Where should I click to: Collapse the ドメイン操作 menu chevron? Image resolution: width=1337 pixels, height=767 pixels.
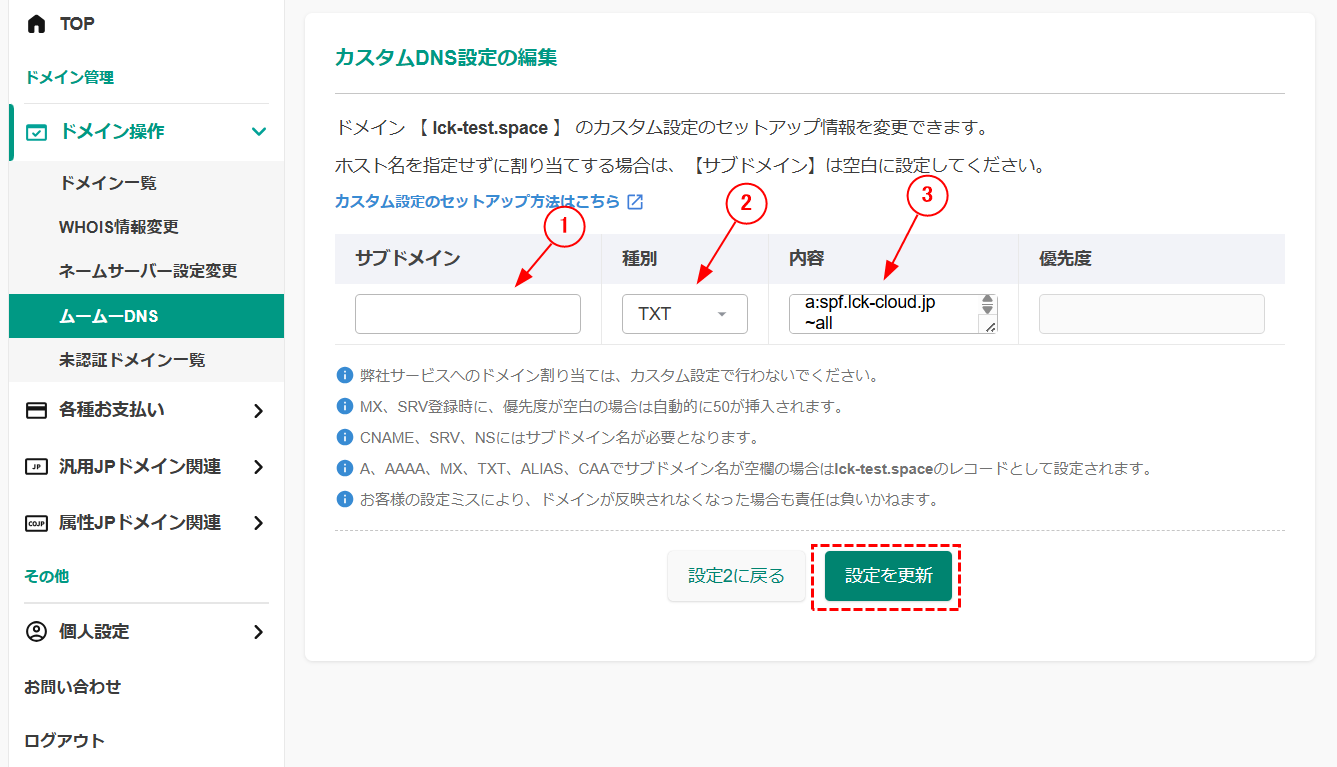click(259, 132)
